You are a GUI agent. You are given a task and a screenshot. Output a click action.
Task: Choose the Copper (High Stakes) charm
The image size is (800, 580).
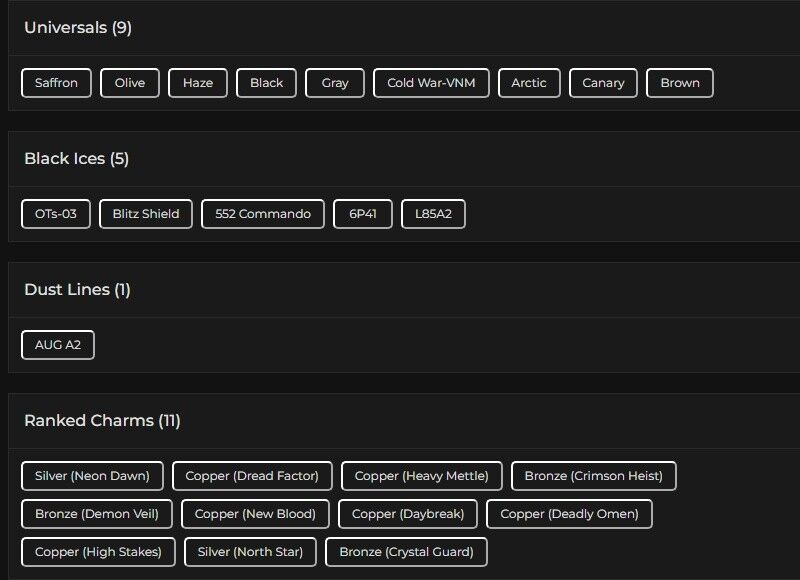(98, 552)
